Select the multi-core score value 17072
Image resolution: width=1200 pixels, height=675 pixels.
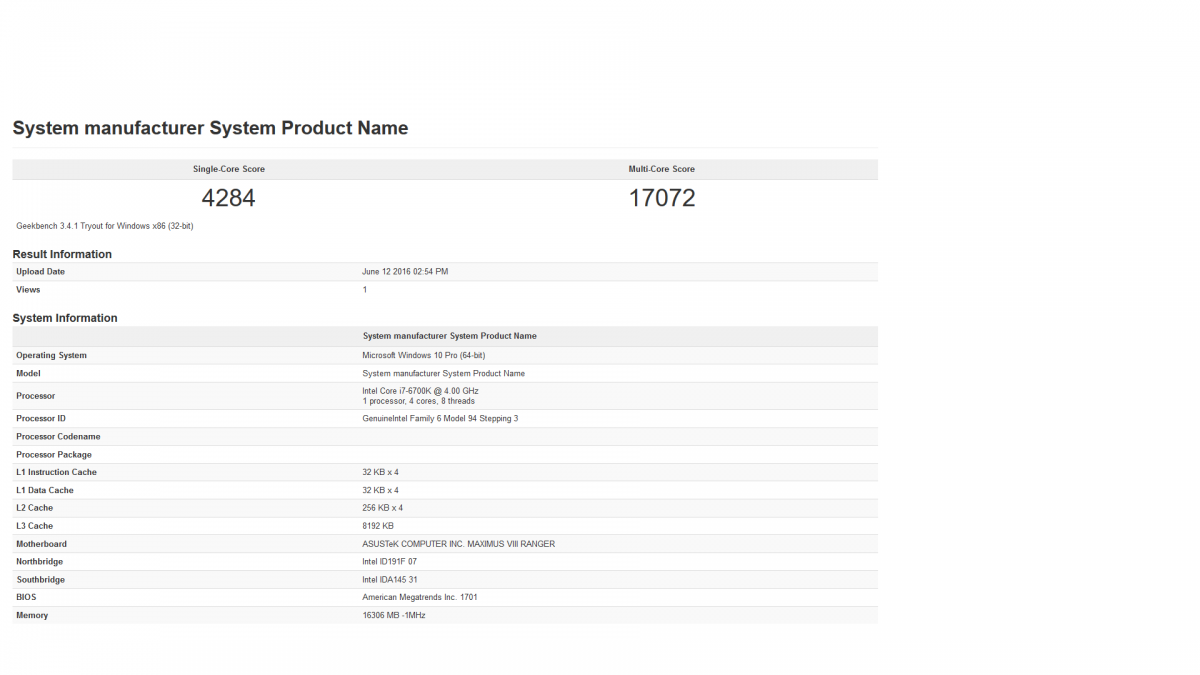662,198
